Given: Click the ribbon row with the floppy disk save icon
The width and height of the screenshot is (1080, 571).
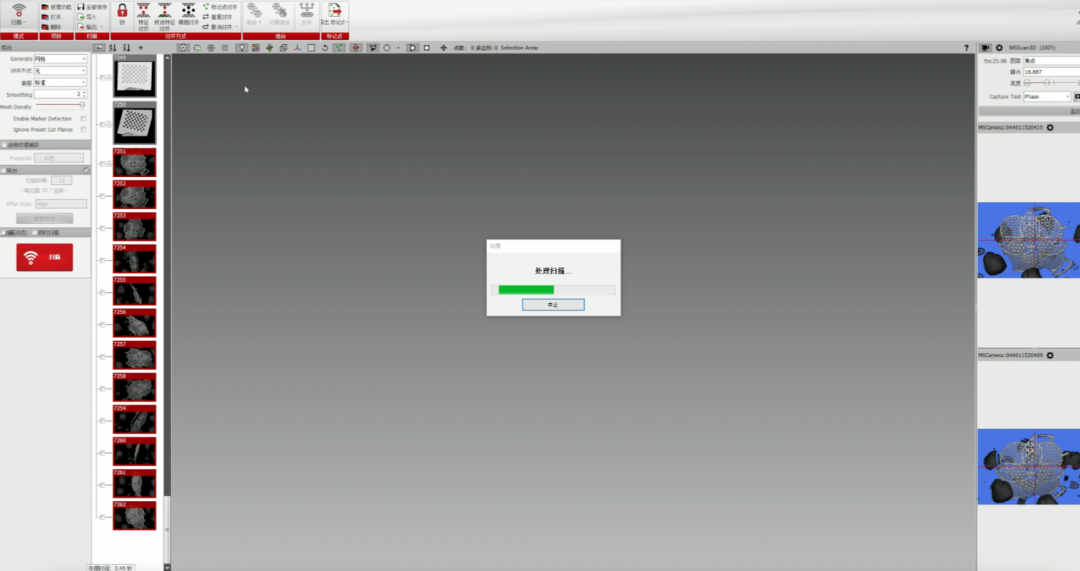Looking at the screenshot, I should tap(92, 7).
